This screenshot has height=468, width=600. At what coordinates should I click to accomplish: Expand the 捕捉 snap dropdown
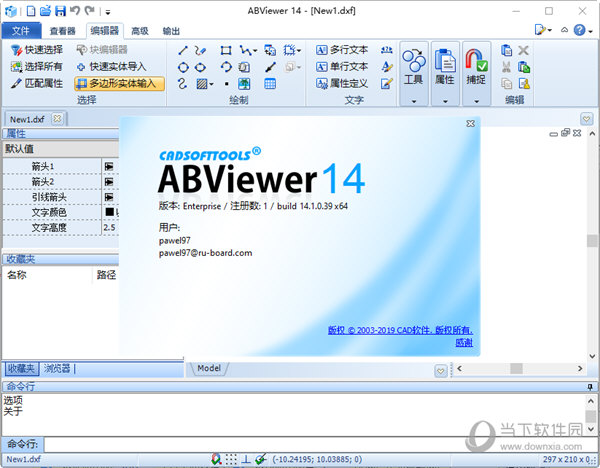[476, 101]
